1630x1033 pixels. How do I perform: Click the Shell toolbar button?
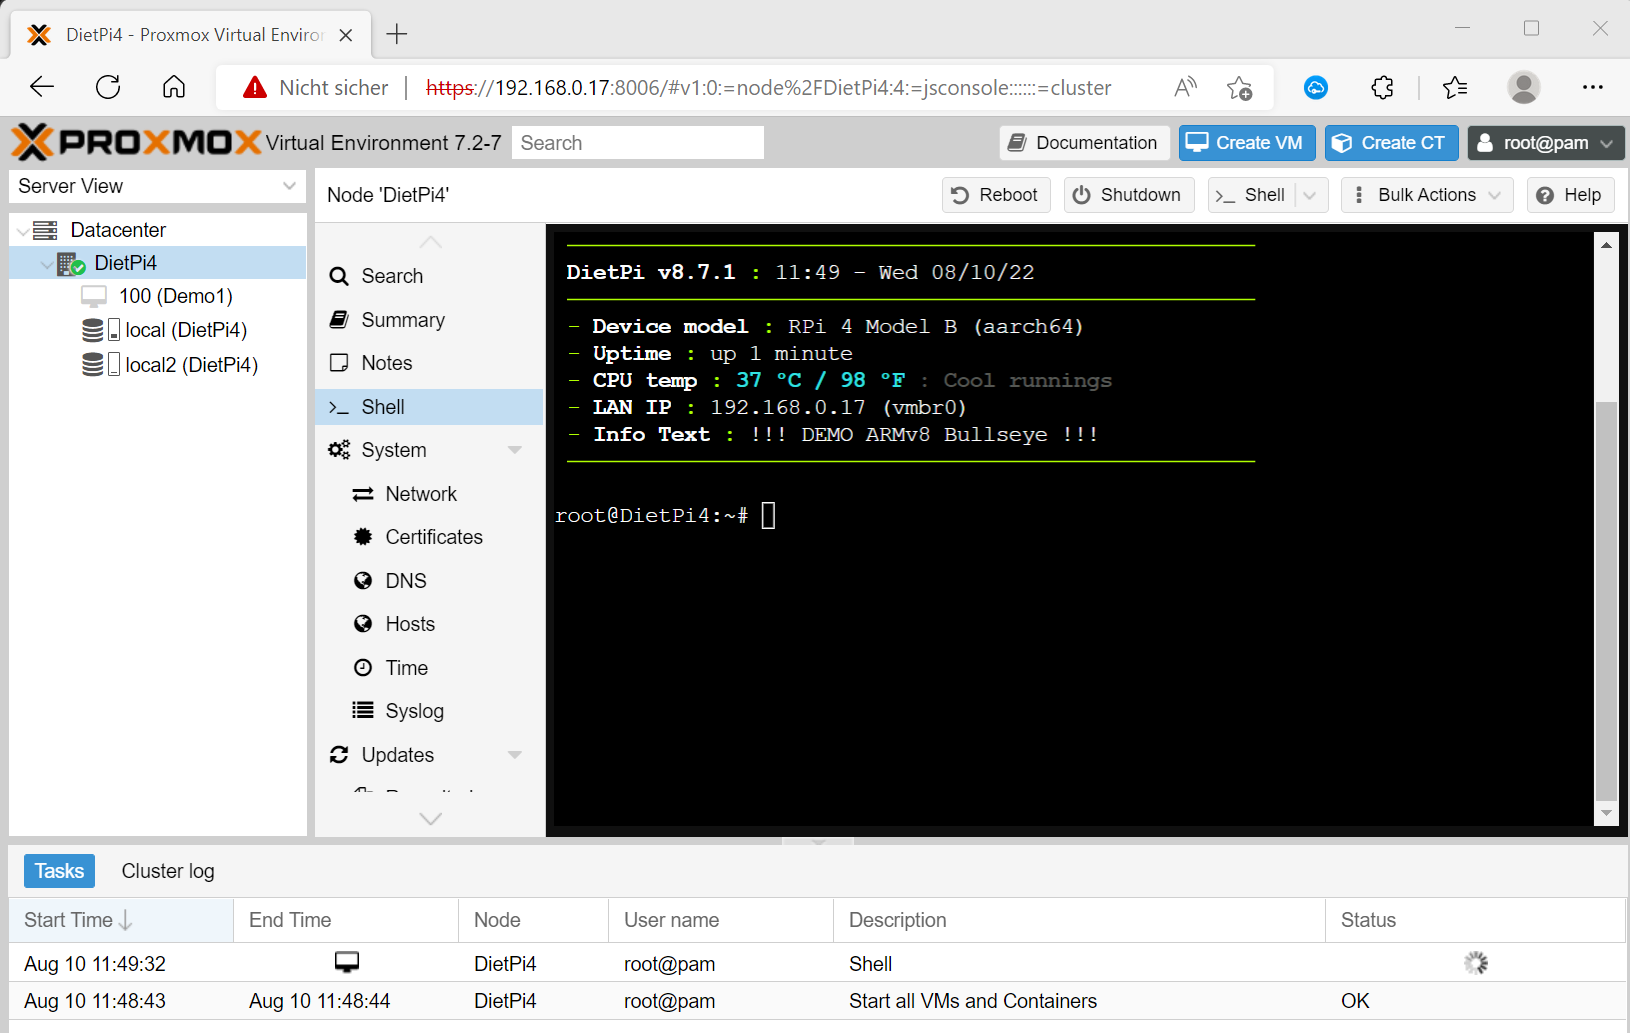tap(1252, 195)
